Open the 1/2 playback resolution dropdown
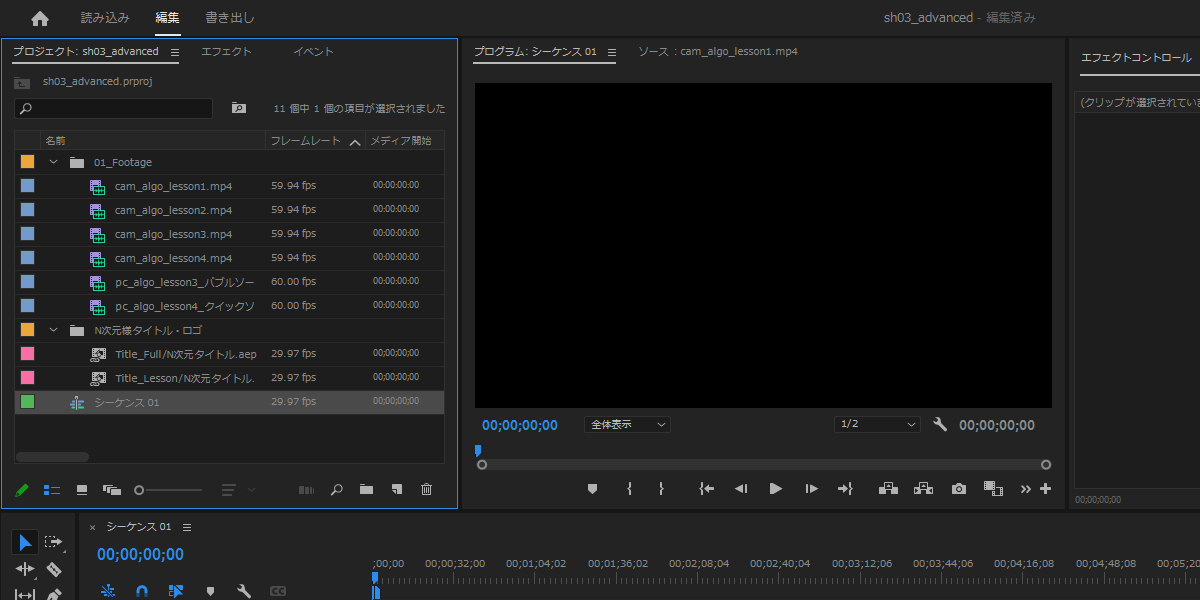The image size is (1200, 600). coord(877,425)
